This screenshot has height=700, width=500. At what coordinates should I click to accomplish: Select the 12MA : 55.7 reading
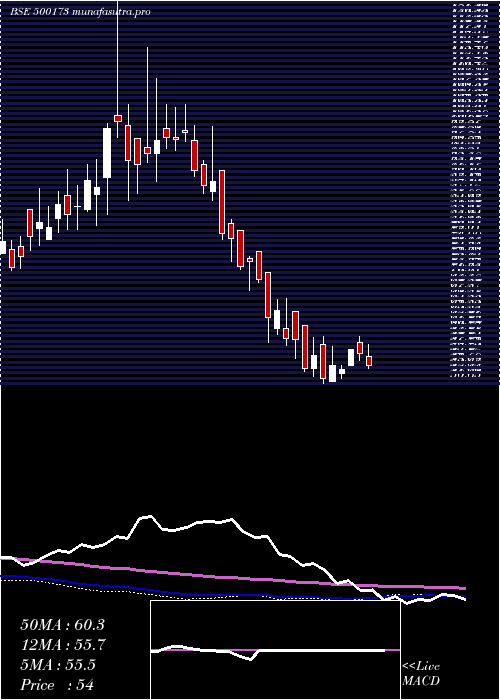pos(62,645)
